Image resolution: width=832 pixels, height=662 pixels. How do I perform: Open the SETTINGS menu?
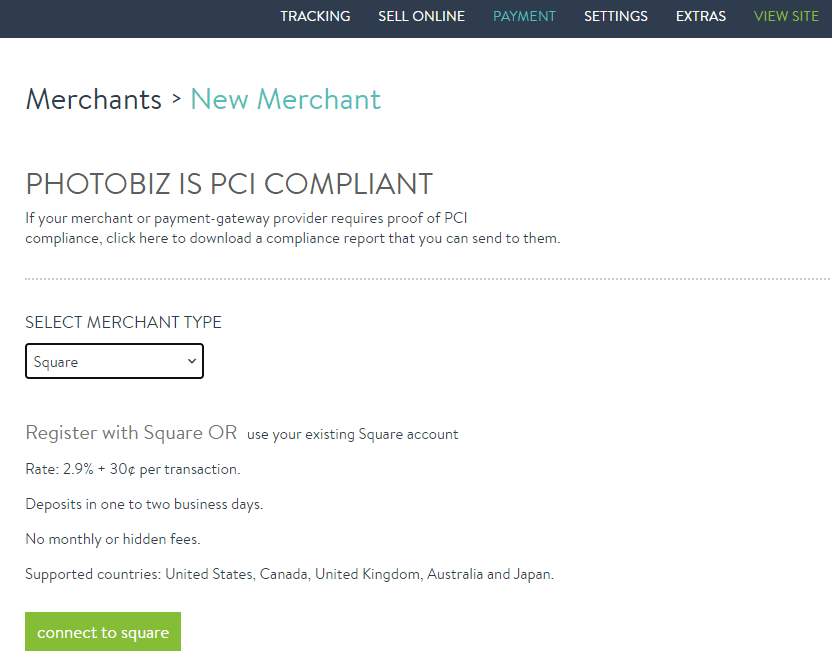point(615,16)
